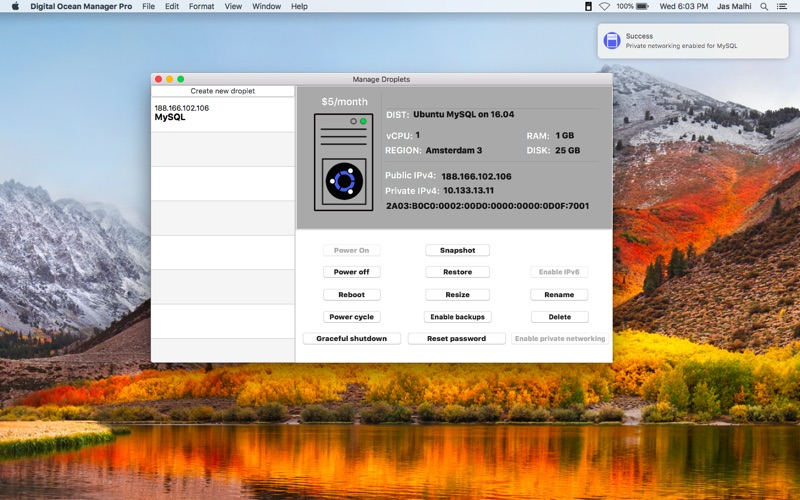Click the app icon in Success notification

point(612,40)
